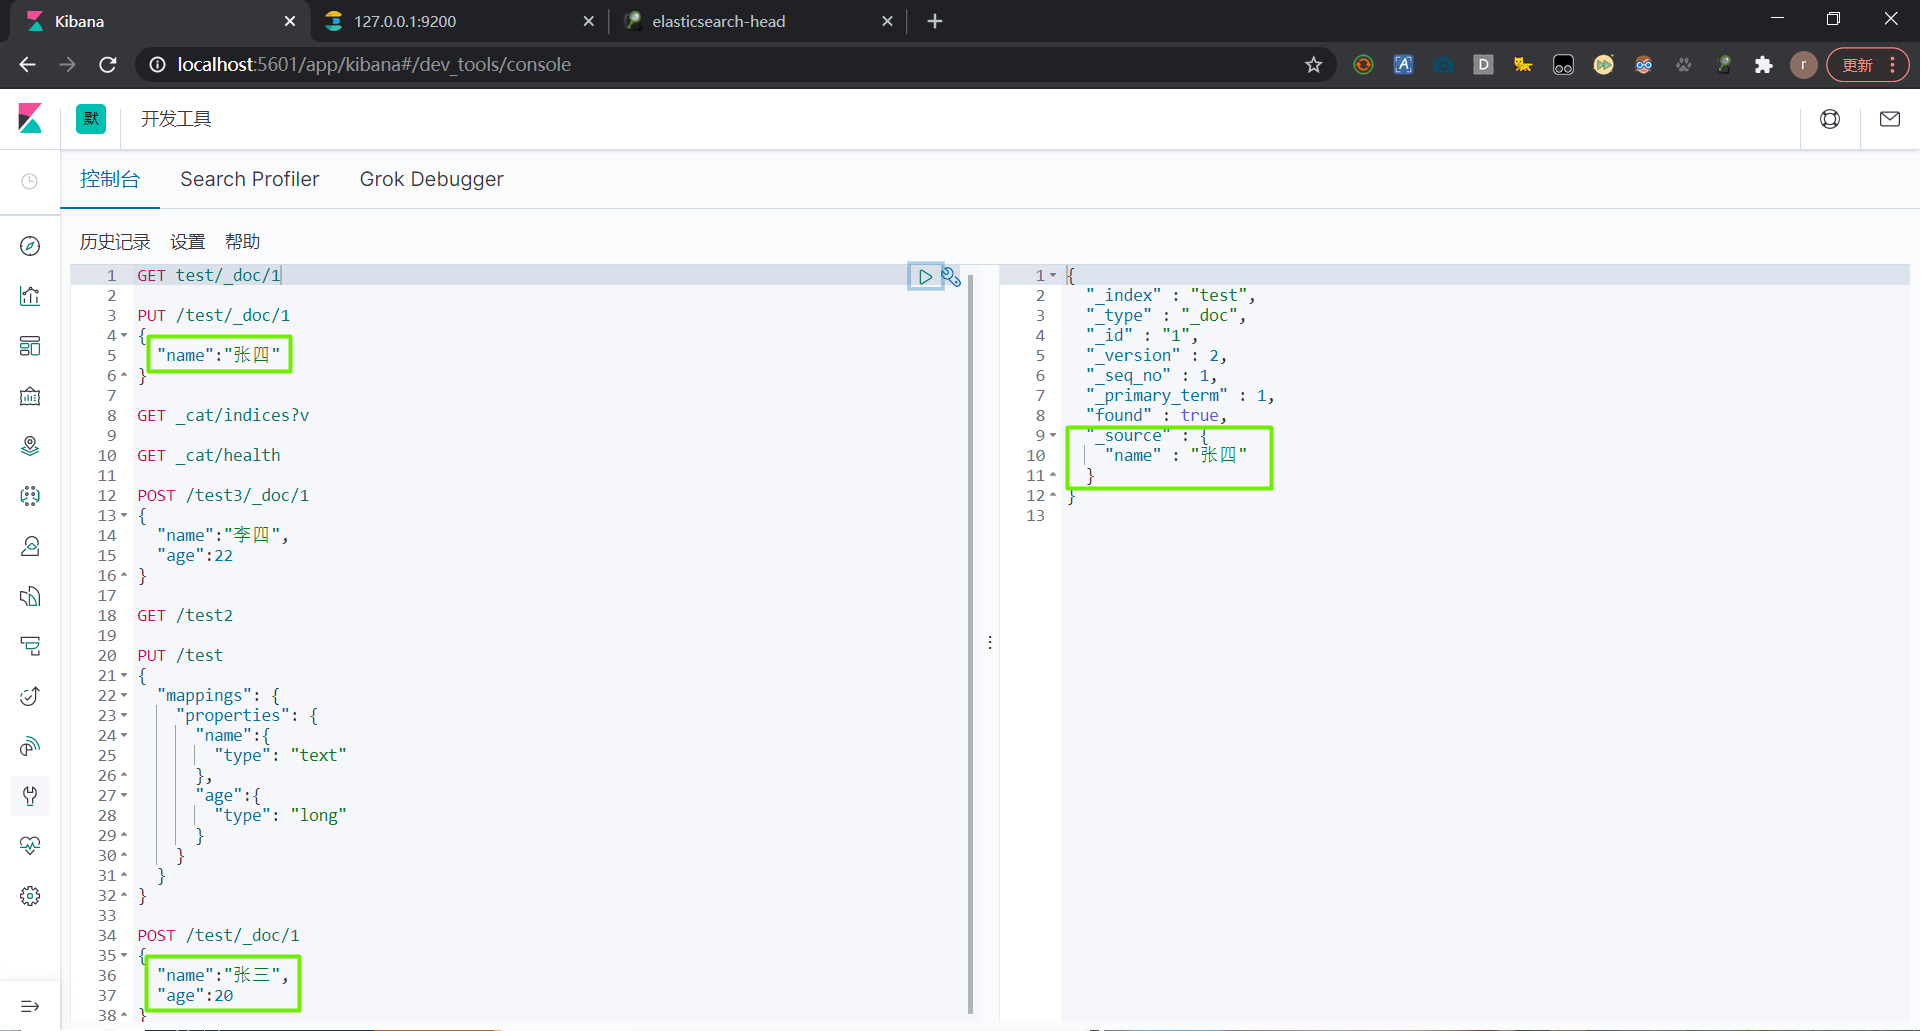Click the pane resize handle dots
This screenshot has width=1921, height=1031.
(990, 642)
